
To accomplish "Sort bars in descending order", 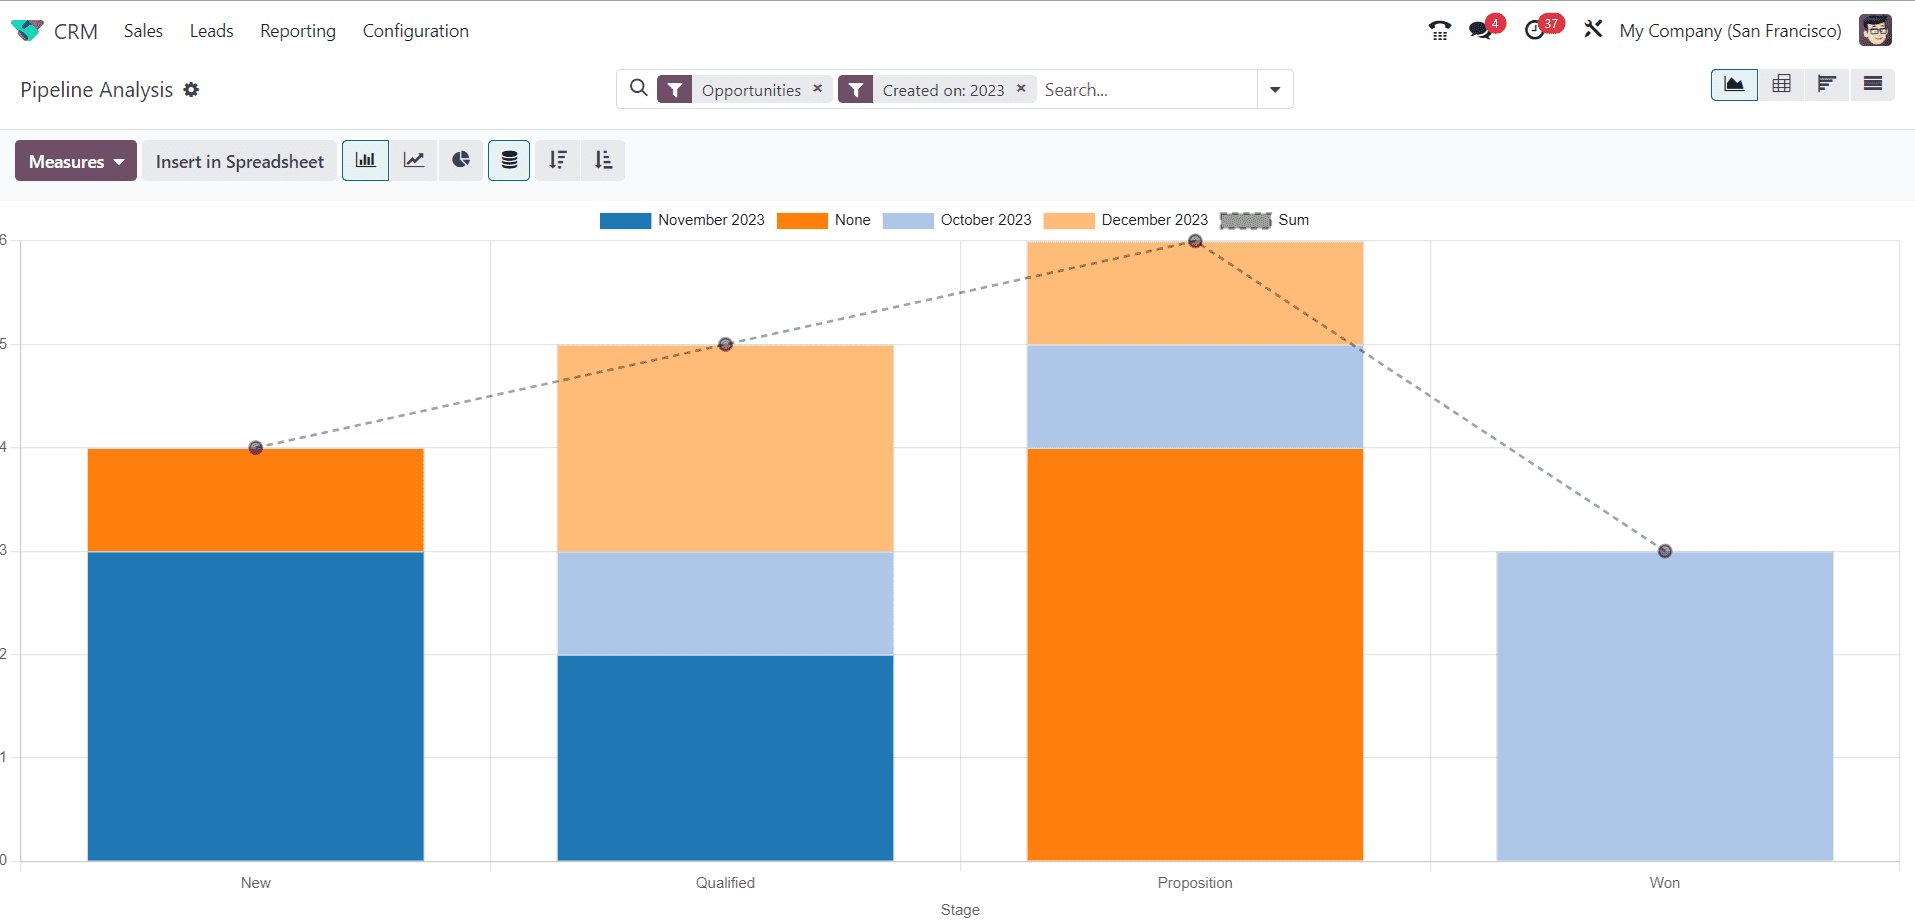I will (x=558, y=160).
